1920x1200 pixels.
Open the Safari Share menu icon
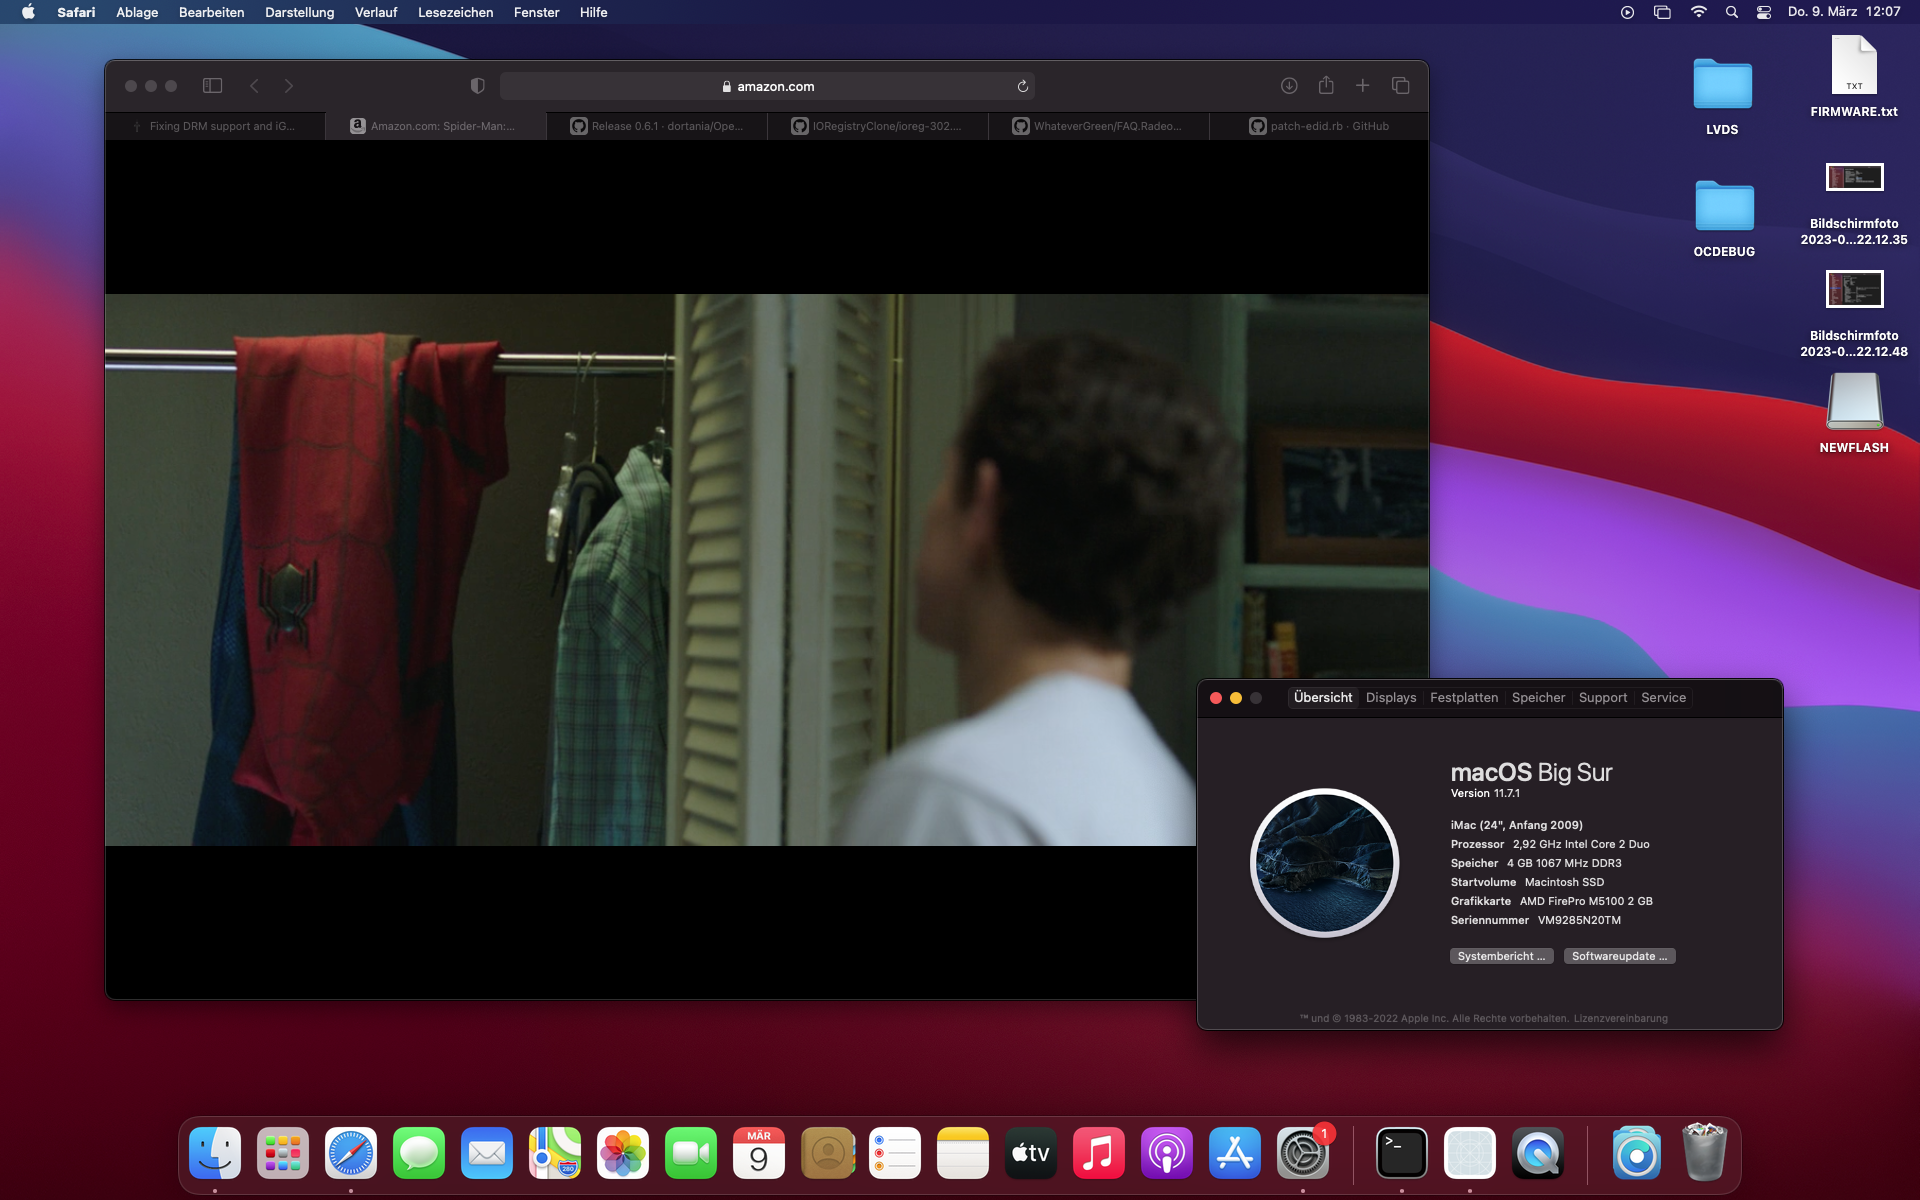pyautogui.click(x=1326, y=86)
